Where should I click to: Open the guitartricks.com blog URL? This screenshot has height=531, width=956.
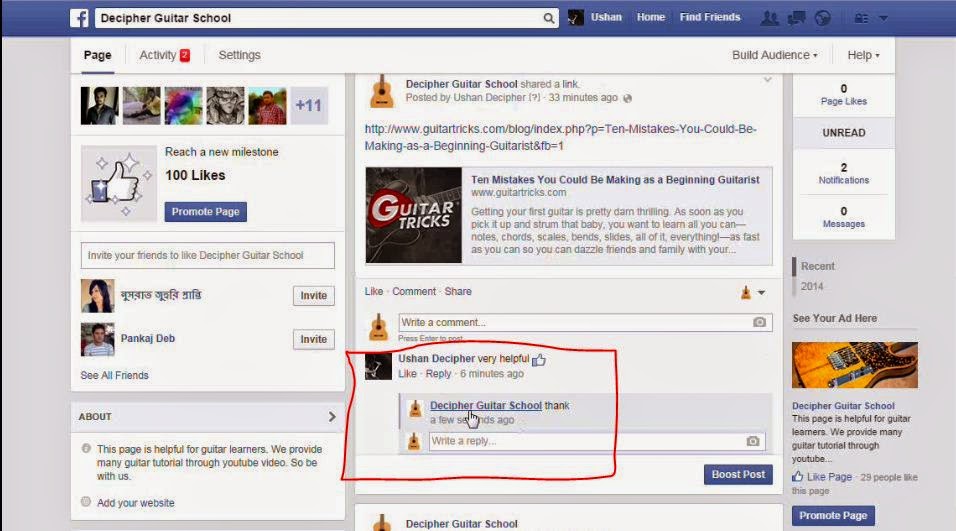pyautogui.click(x=560, y=137)
